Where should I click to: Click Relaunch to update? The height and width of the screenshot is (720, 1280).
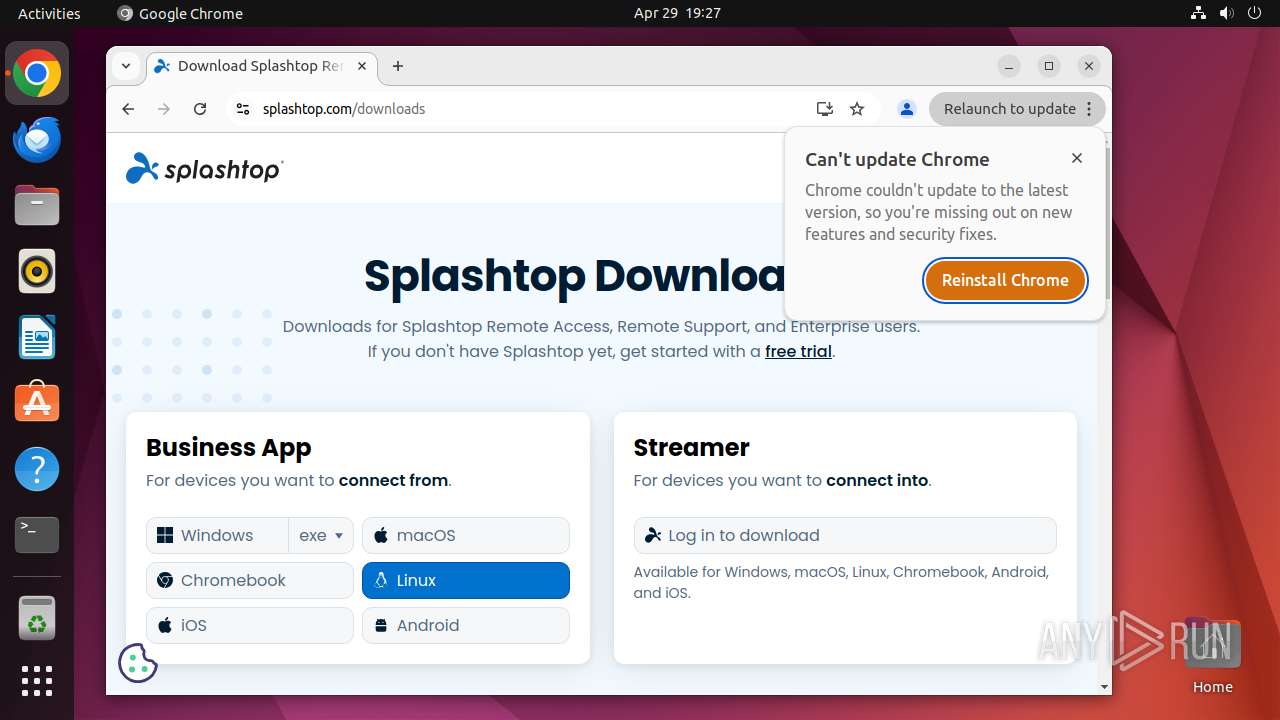(1009, 109)
